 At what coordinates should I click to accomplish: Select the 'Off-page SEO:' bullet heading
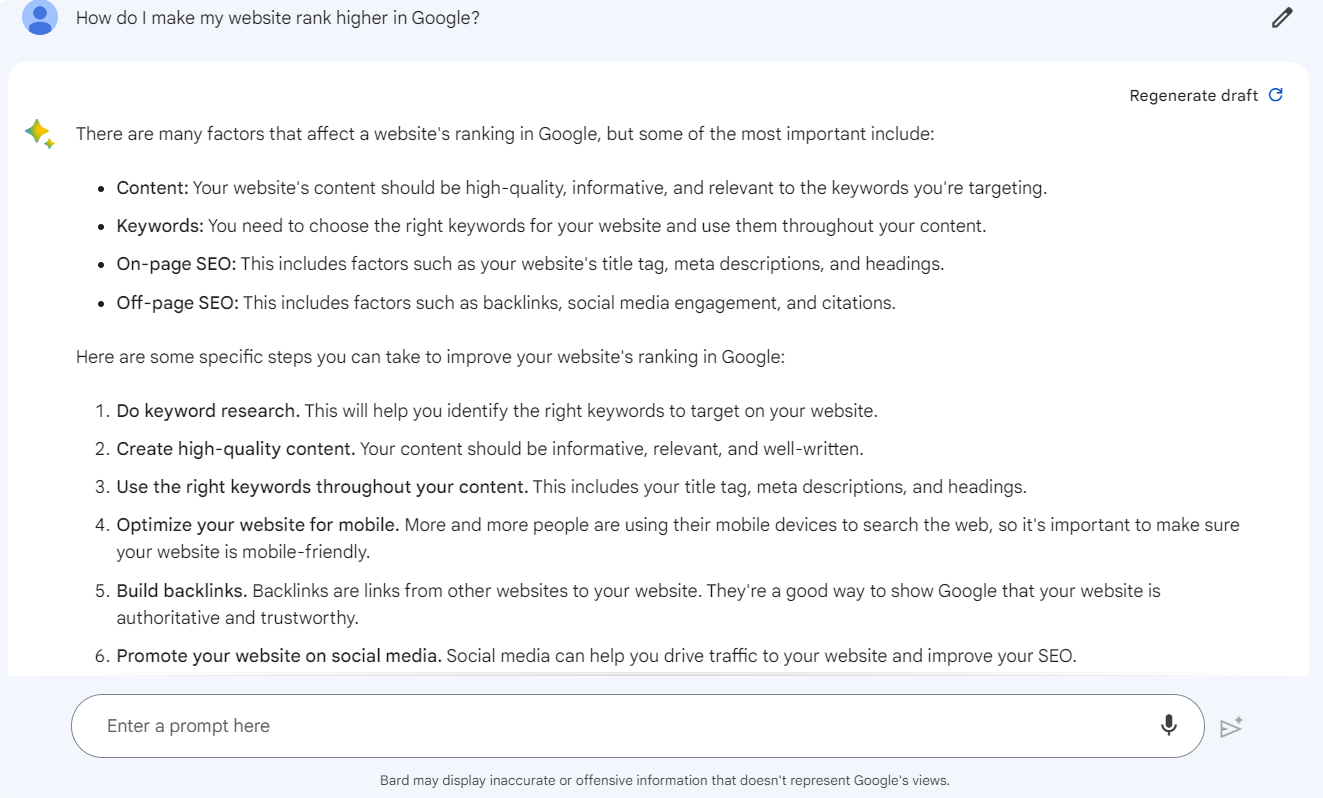click(177, 302)
